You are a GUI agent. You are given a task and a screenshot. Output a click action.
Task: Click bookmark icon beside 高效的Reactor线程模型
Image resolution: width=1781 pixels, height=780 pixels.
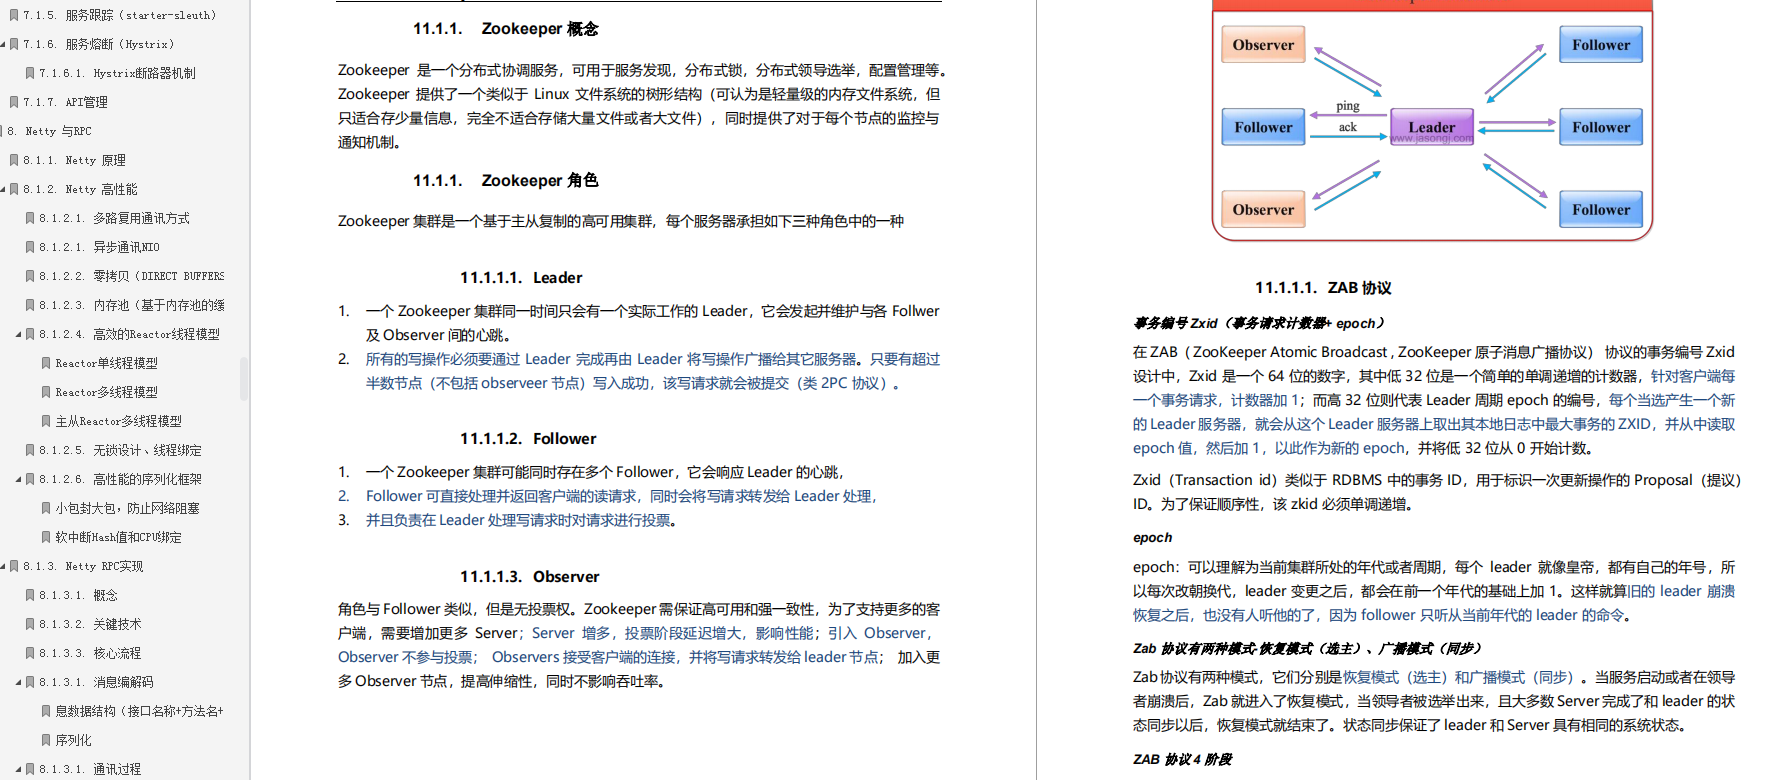tap(30, 334)
